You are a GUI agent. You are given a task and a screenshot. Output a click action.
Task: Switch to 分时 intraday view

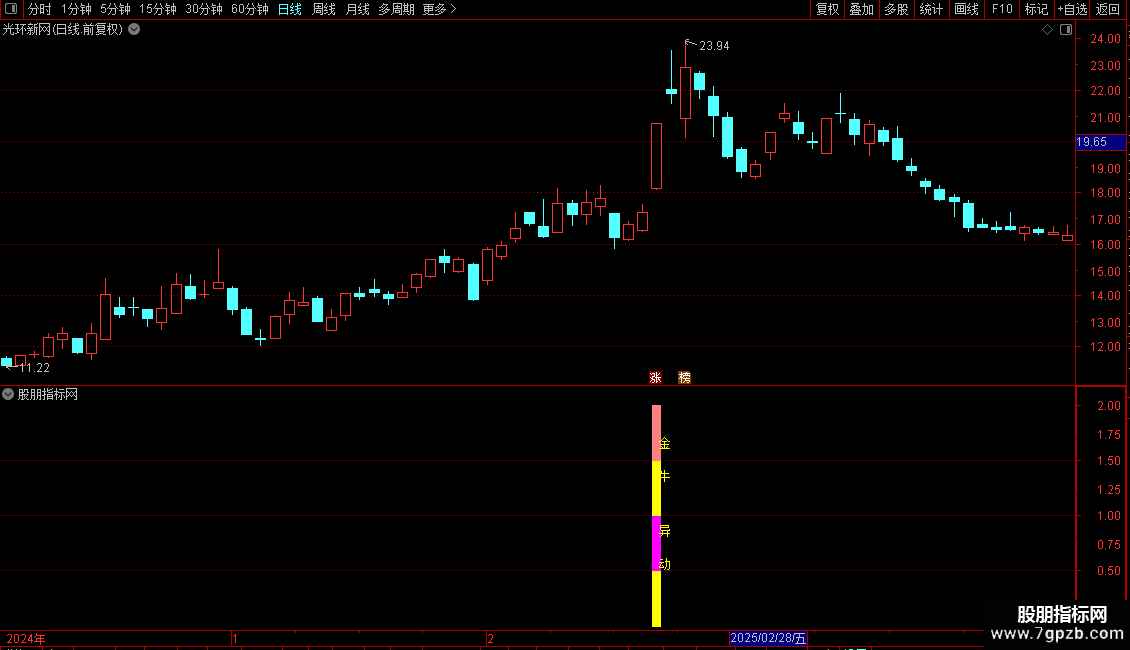(x=40, y=9)
